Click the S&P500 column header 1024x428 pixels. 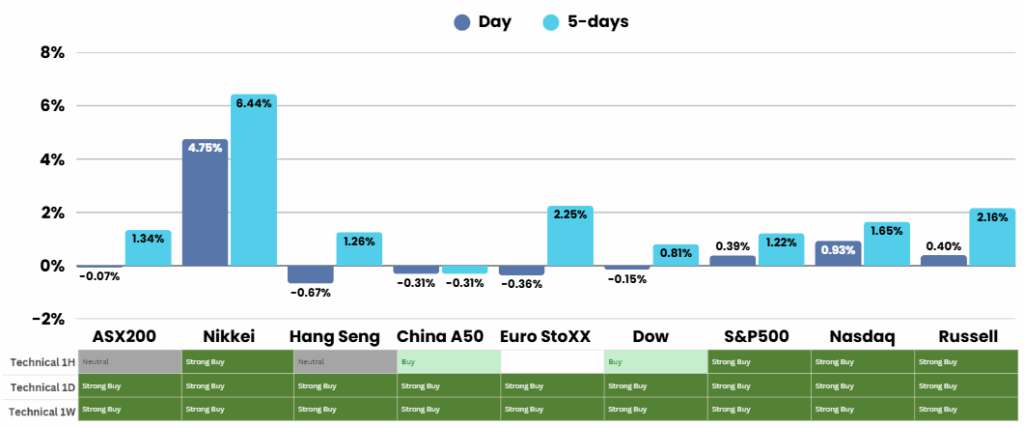pyautogui.click(x=759, y=336)
